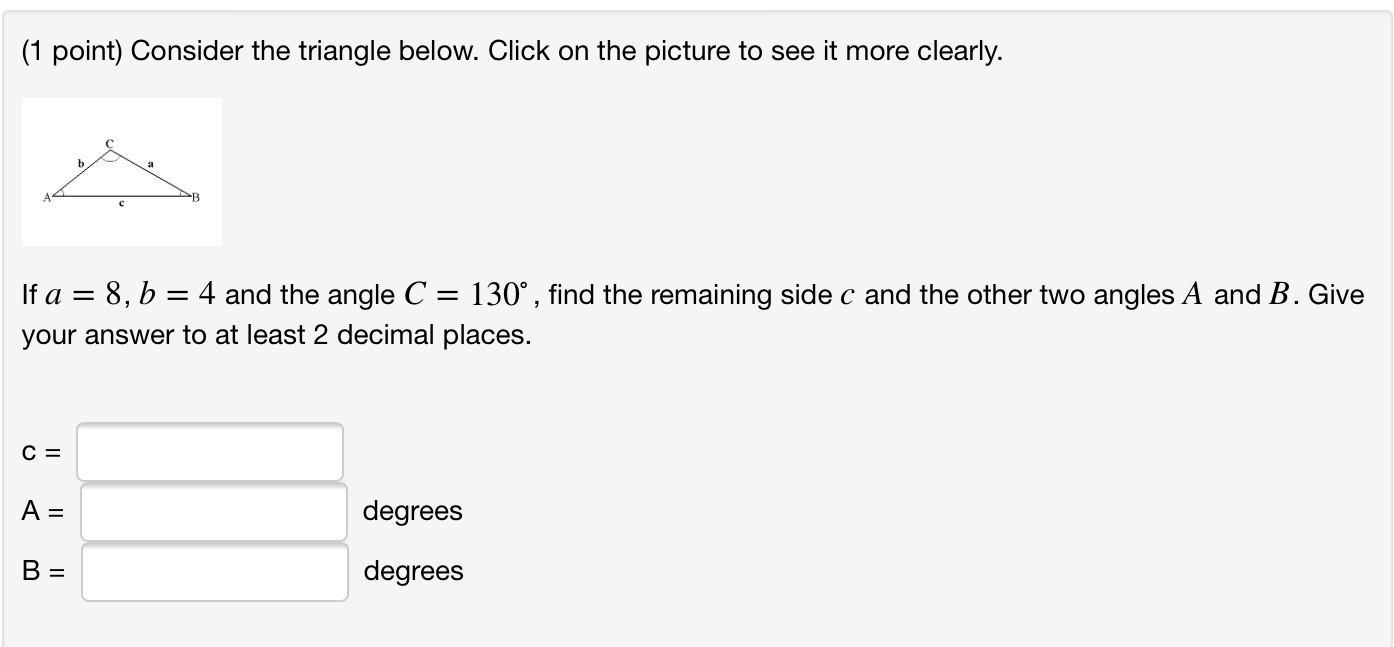Click vertex B label in the triangle image

(x=196, y=197)
